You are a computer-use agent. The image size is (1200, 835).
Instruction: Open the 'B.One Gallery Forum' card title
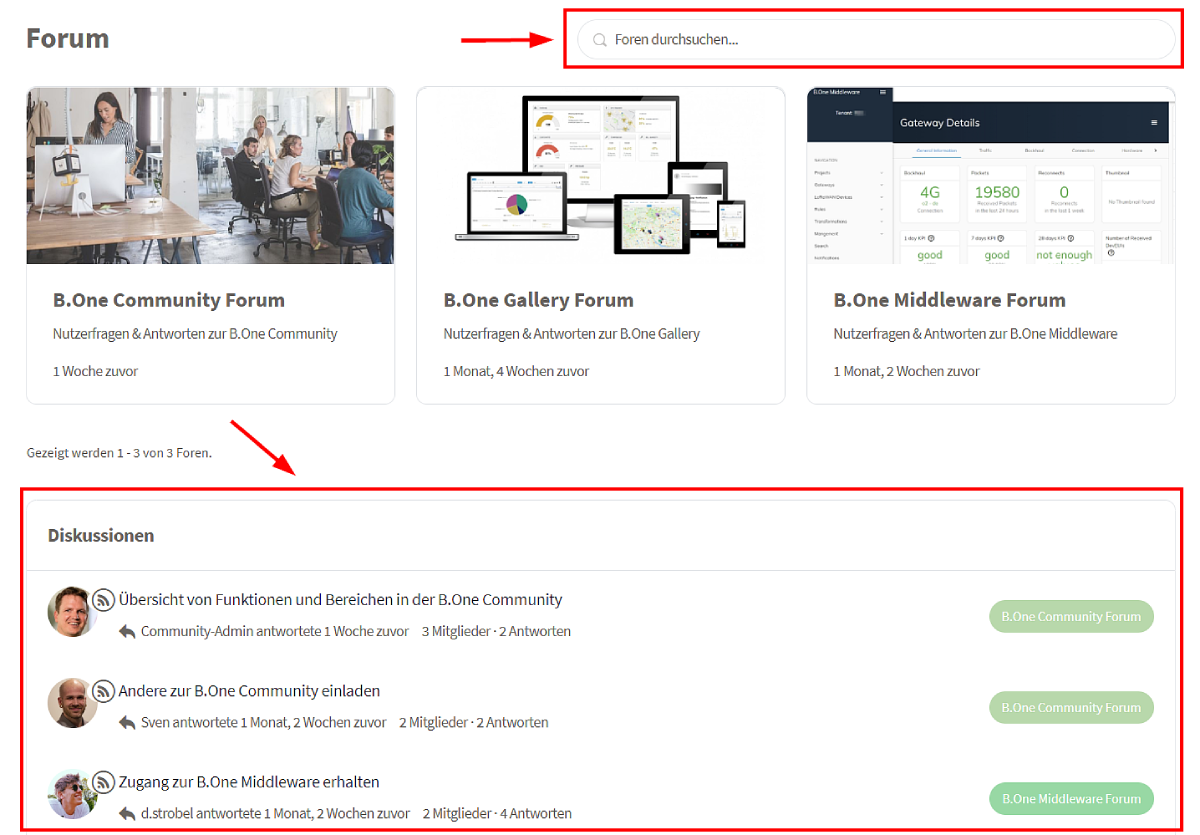pyautogui.click(x=538, y=300)
